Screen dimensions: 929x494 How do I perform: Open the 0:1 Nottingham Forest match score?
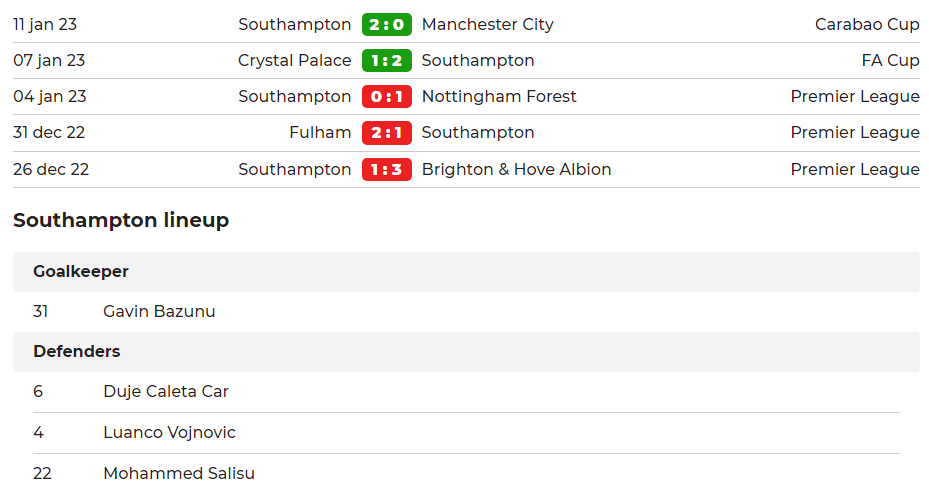(x=387, y=97)
